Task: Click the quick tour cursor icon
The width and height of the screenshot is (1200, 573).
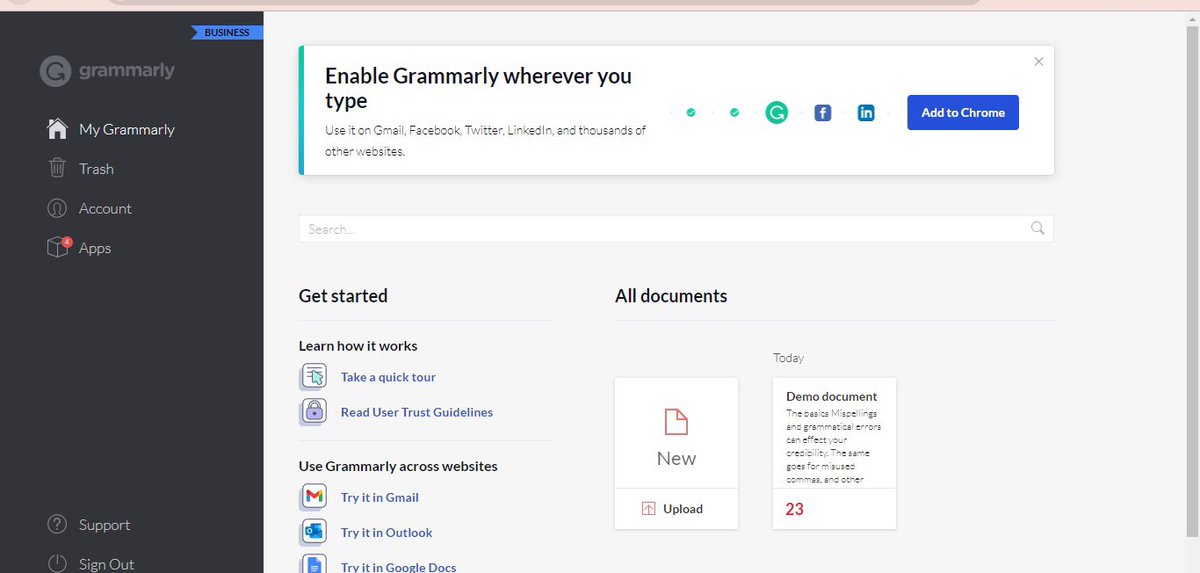Action: (x=314, y=377)
